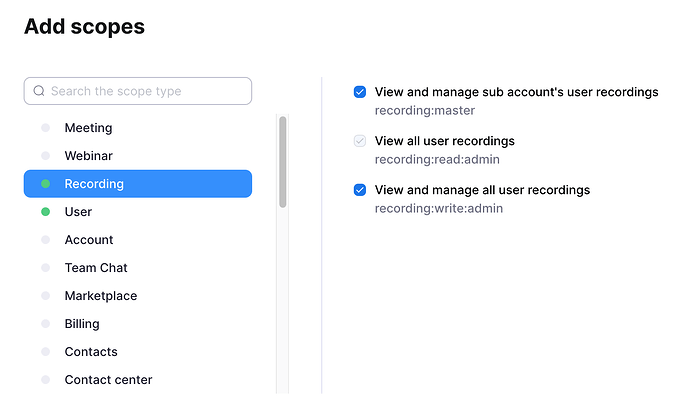
Task: Click the scope list scrollbar thumb
Action: tap(283, 162)
